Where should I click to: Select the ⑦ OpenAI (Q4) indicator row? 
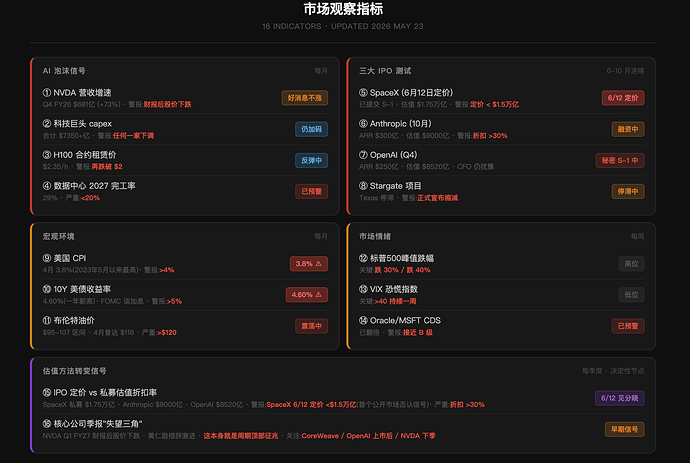(501, 160)
